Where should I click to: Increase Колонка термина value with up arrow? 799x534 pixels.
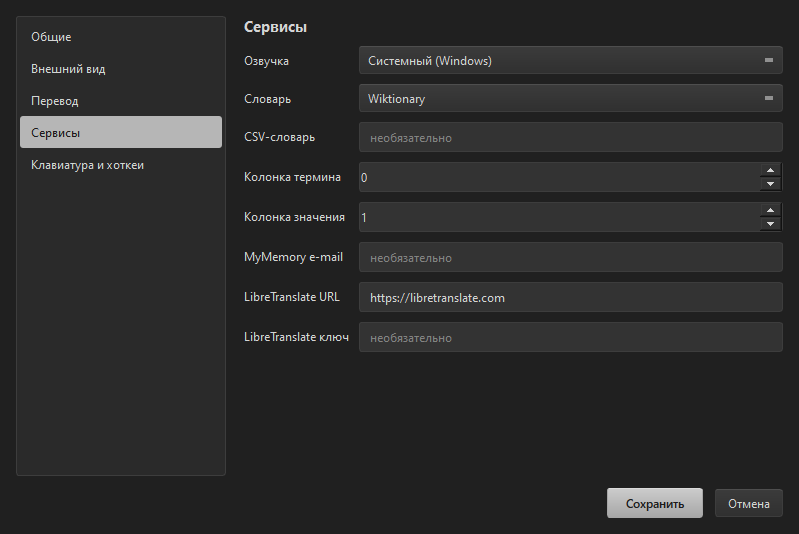click(770, 170)
